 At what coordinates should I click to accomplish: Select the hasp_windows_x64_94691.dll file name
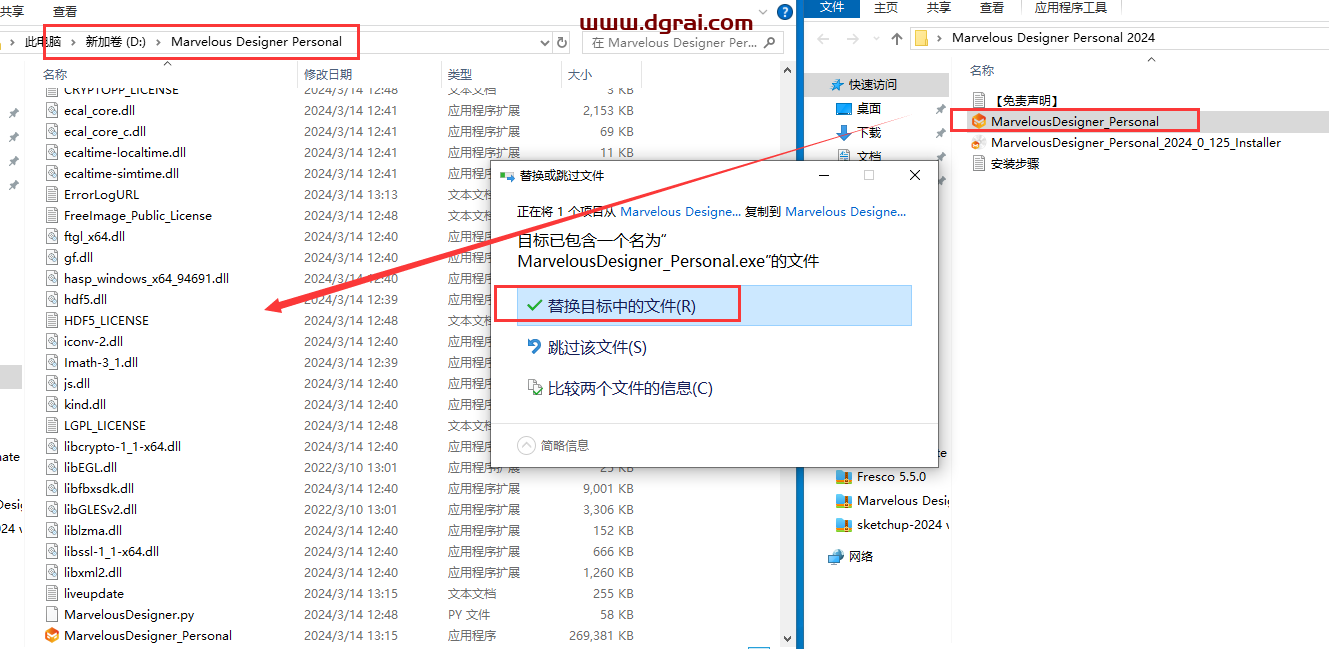(146, 279)
